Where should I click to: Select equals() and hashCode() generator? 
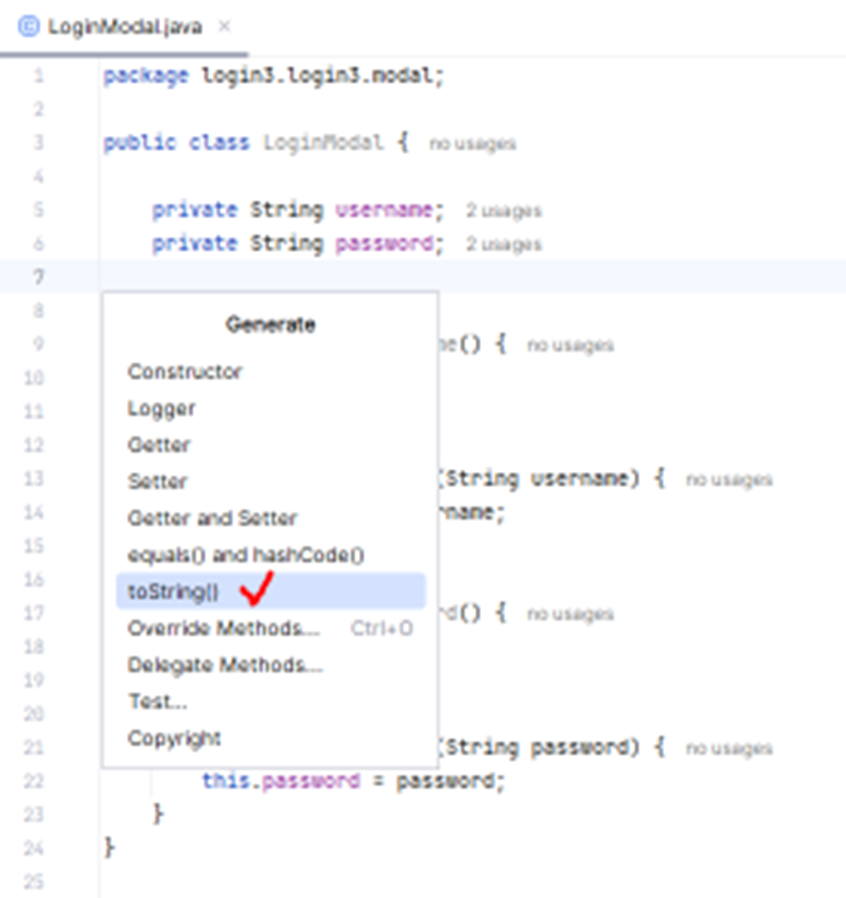[245, 554]
